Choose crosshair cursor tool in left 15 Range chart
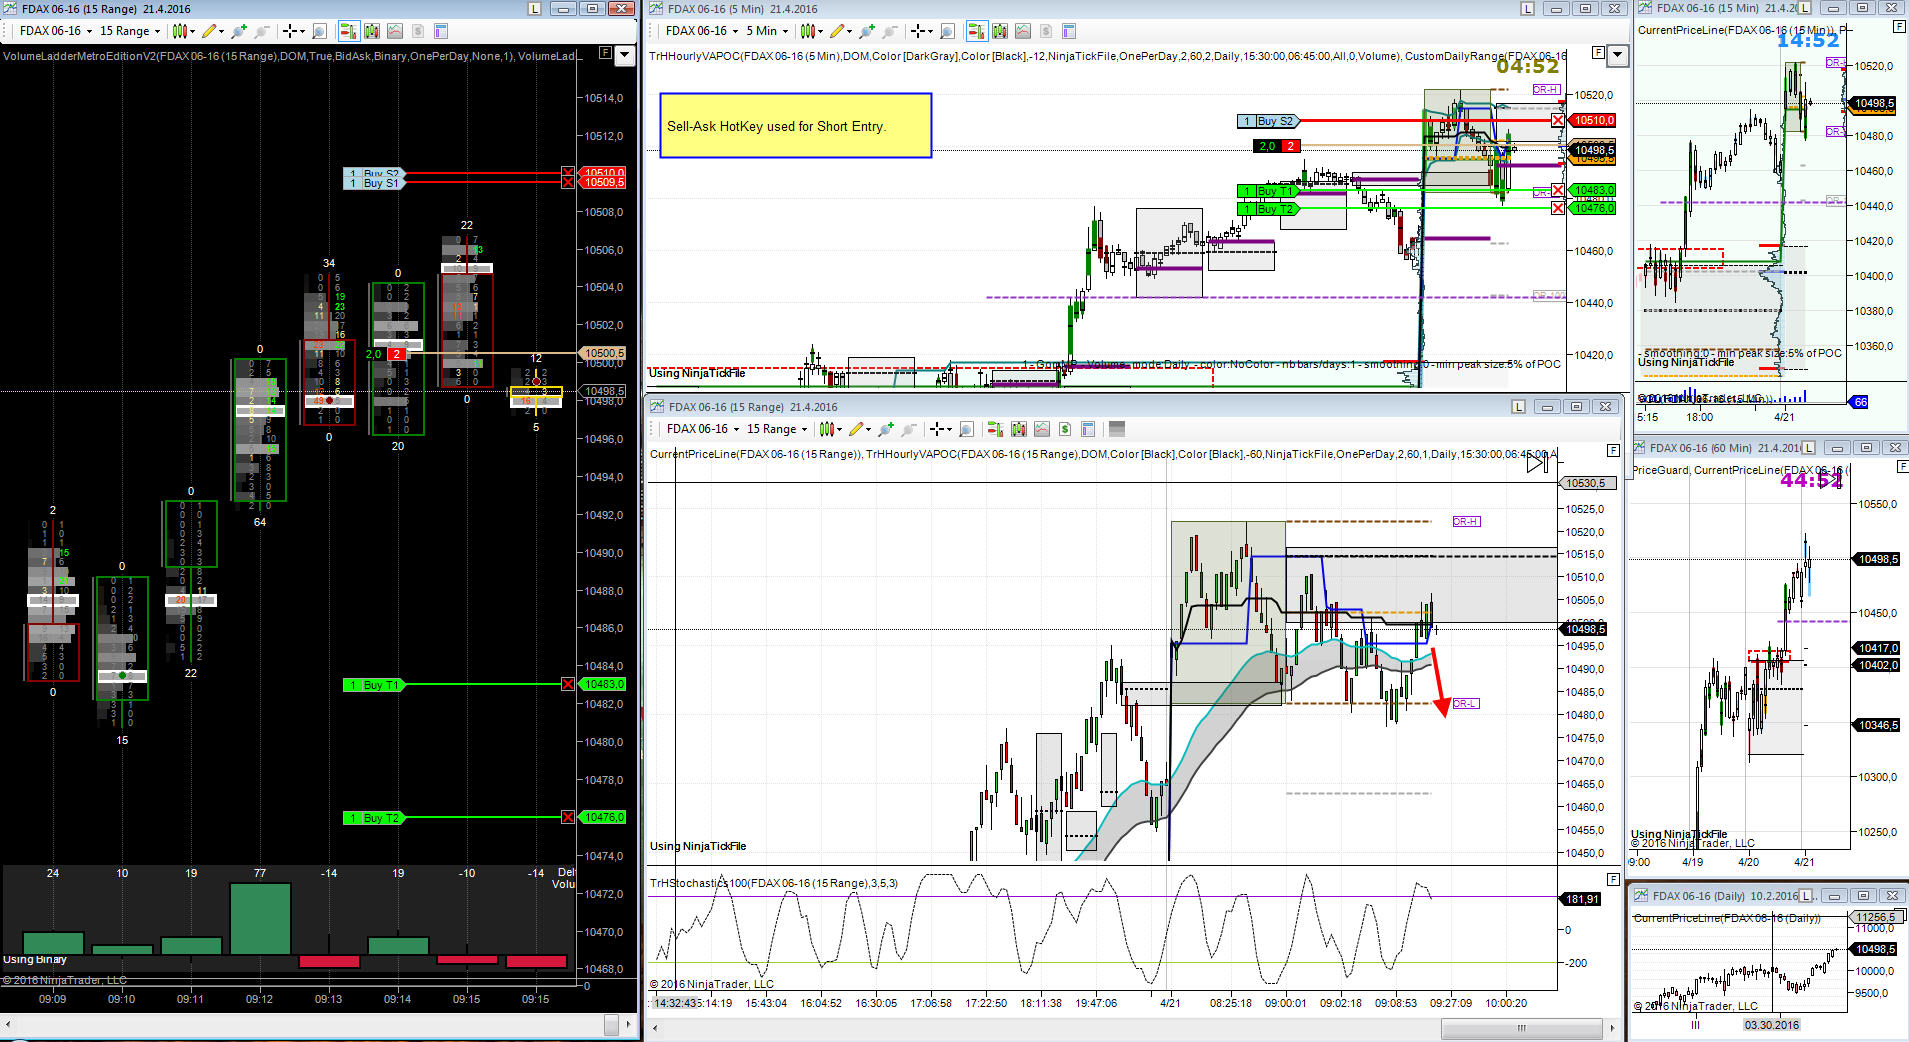Viewport: 1909px width, 1042px height. point(289,31)
